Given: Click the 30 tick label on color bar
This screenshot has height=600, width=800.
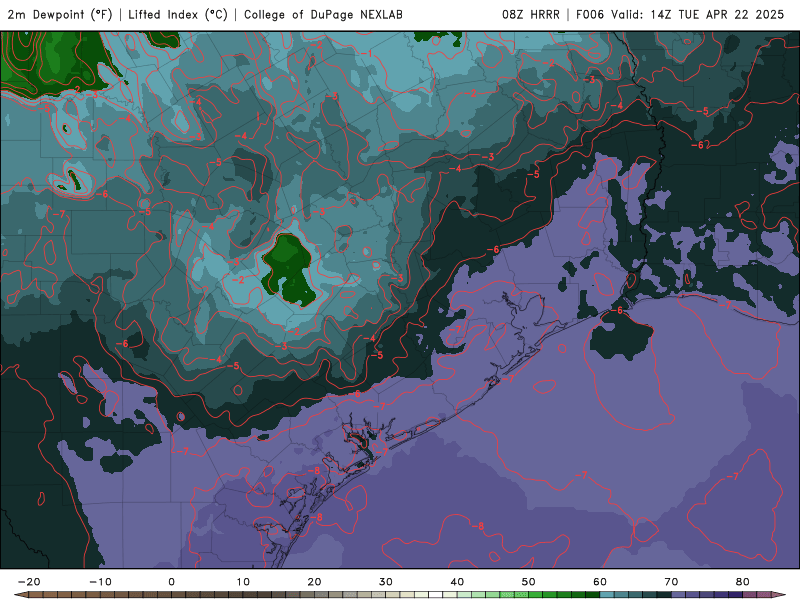Looking at the screenshot, I should point(386,582).
